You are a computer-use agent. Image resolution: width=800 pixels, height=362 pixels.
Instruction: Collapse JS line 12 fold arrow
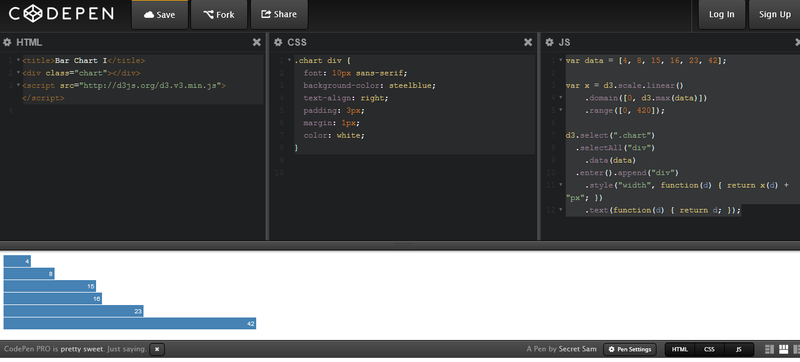561,210
